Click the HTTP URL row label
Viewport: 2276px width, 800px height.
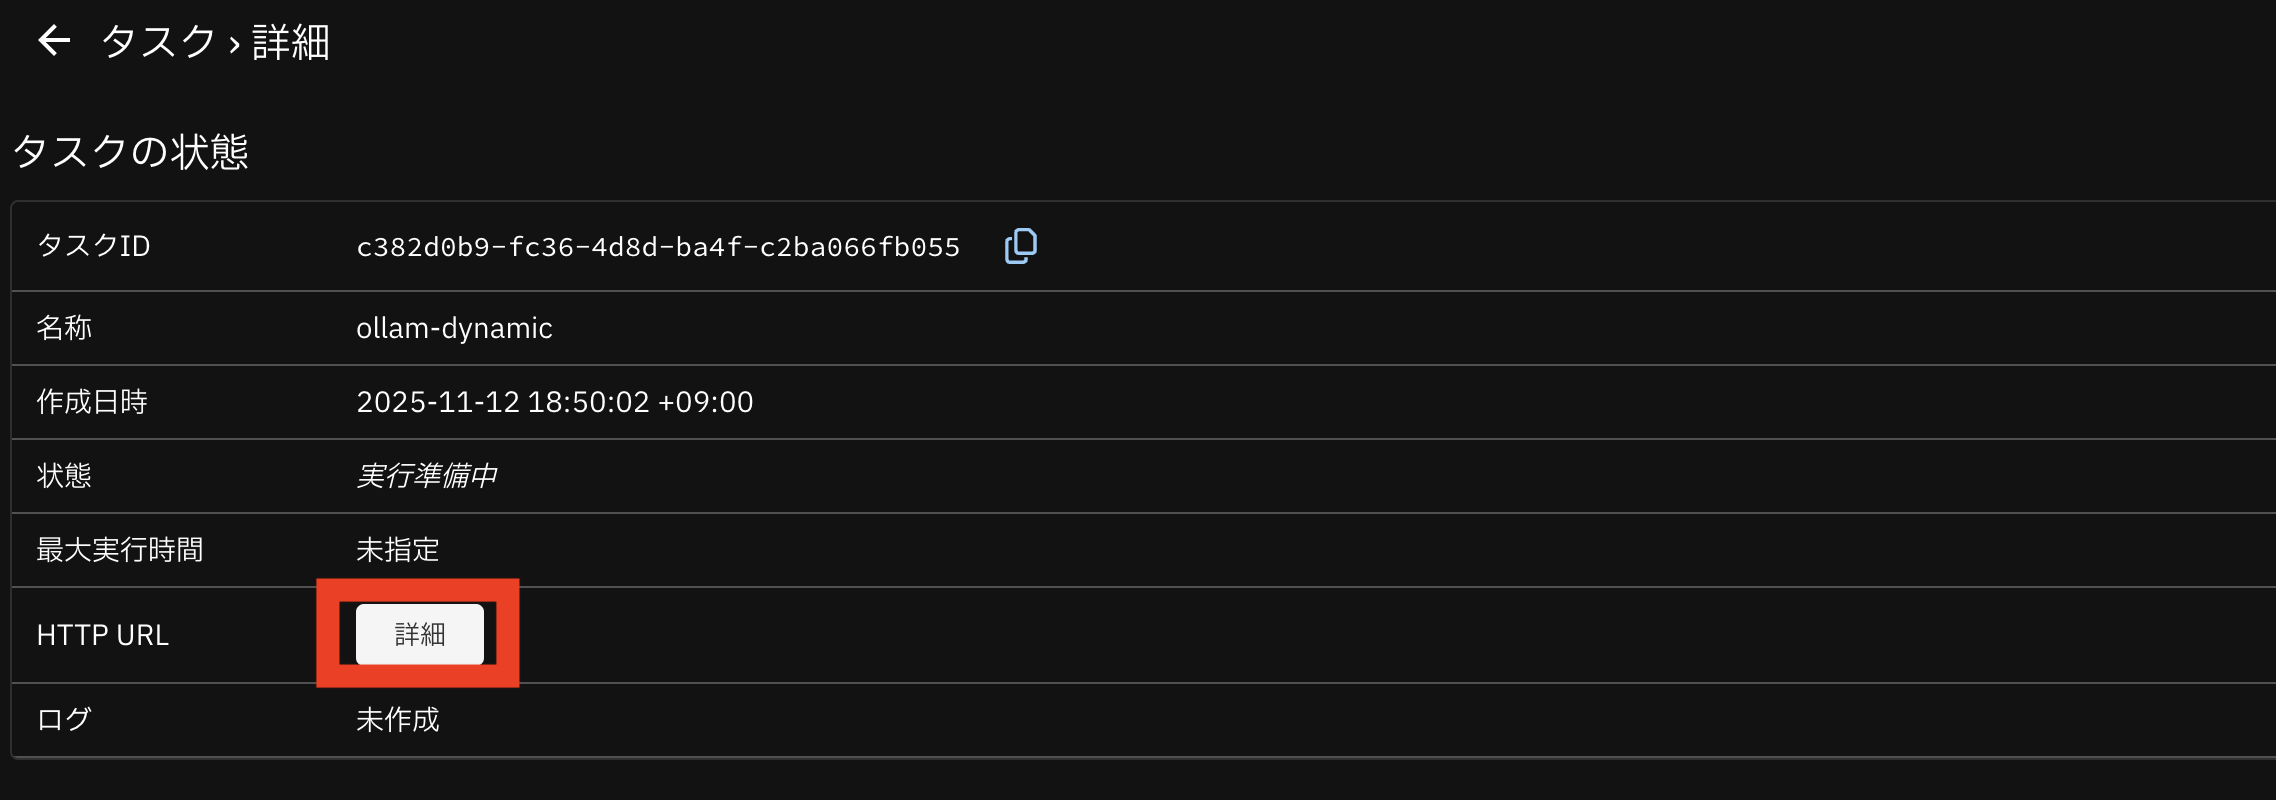pos(103,635)
